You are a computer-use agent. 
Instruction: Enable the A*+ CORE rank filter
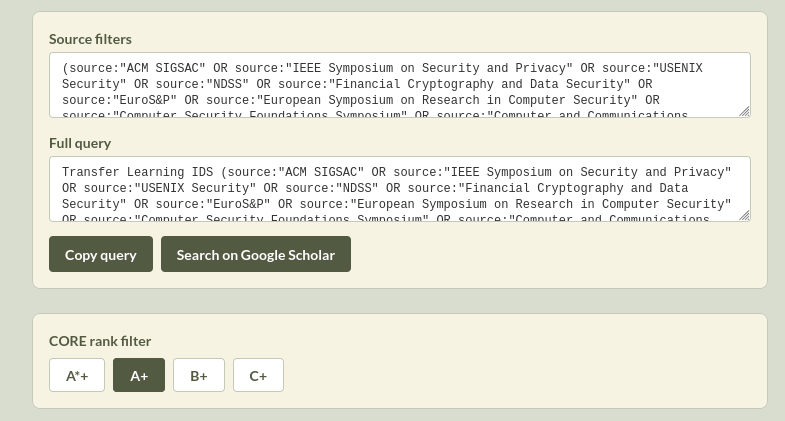coord(77,376)
